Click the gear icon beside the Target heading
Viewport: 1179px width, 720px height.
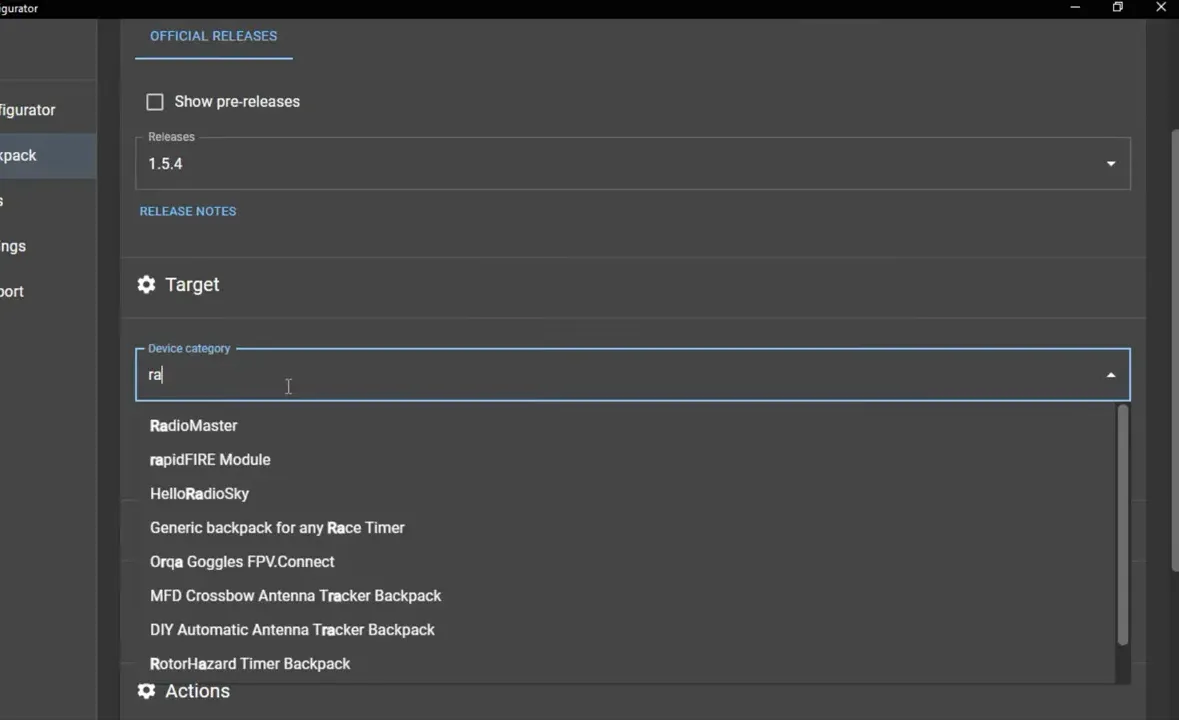(x=146, y=285)
